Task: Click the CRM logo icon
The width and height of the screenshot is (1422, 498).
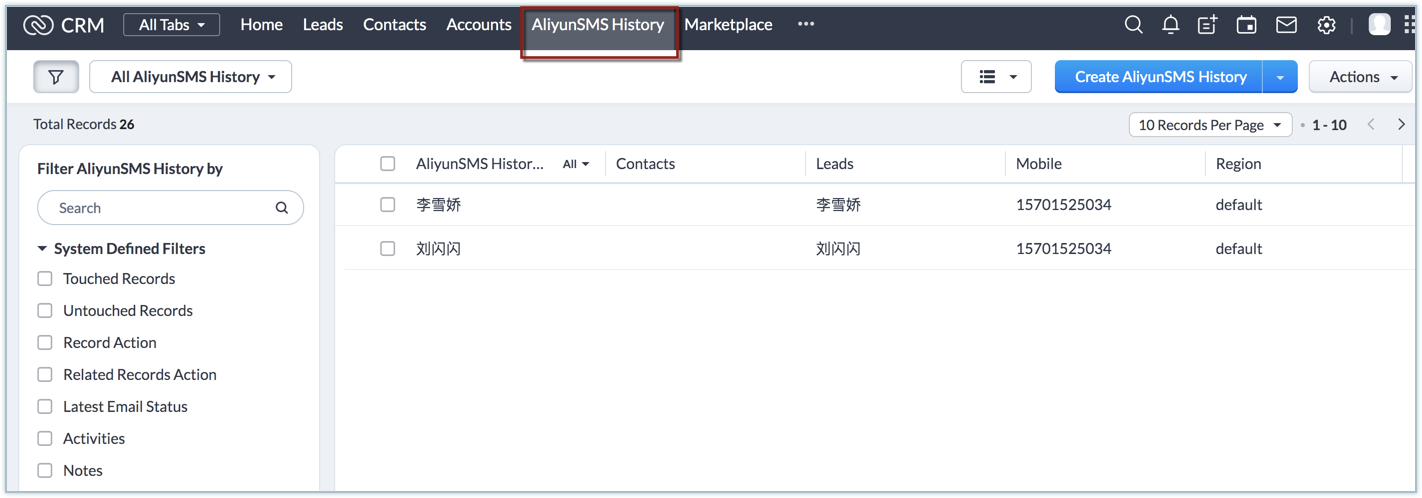Action: pyautogui.click(x=38, y=25)
